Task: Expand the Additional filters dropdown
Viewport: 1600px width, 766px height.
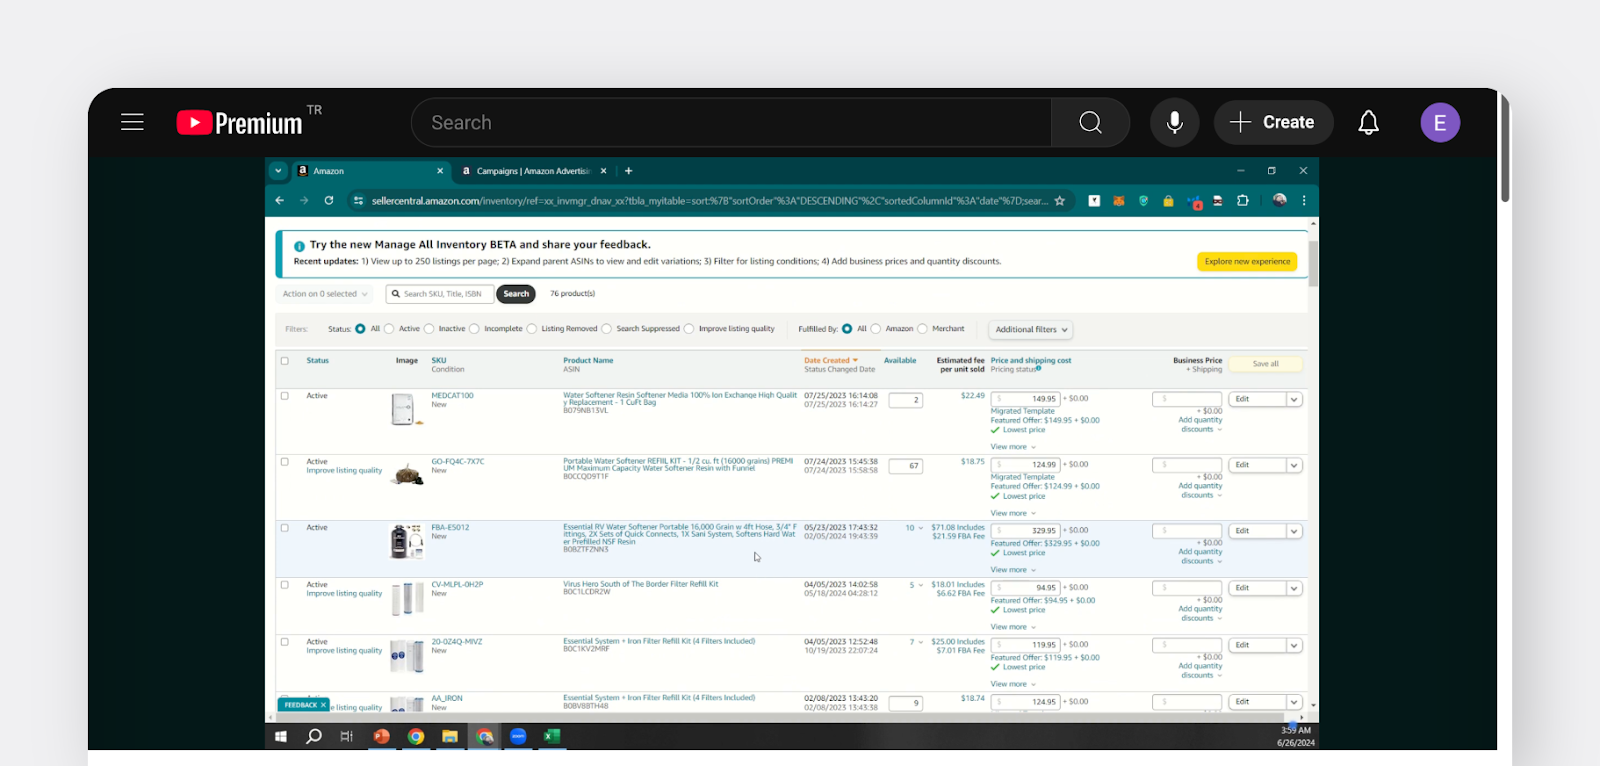Action: [1031, 329]
